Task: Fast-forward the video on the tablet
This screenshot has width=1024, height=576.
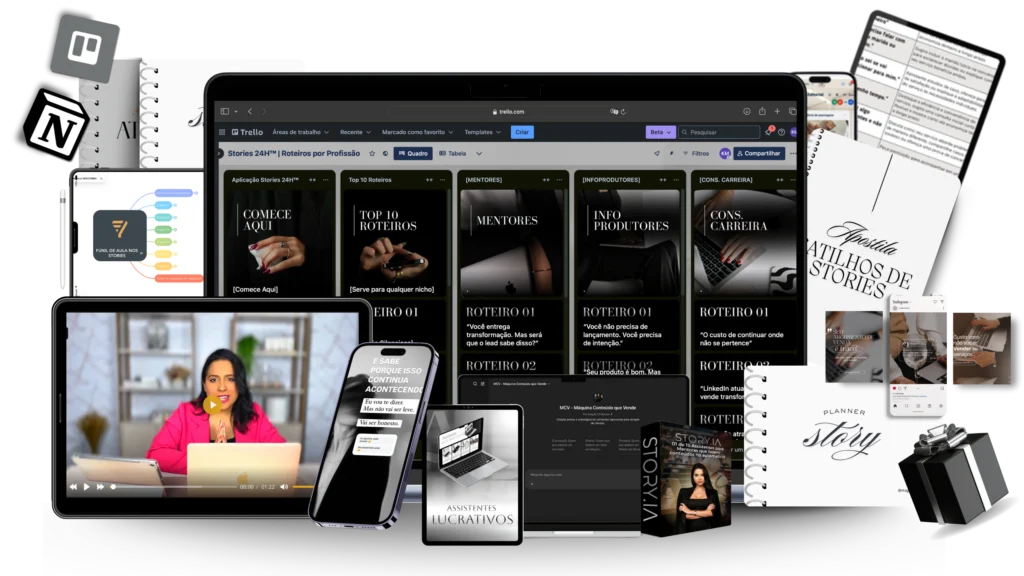Action: pyautogui.click(x=100, y=487)
